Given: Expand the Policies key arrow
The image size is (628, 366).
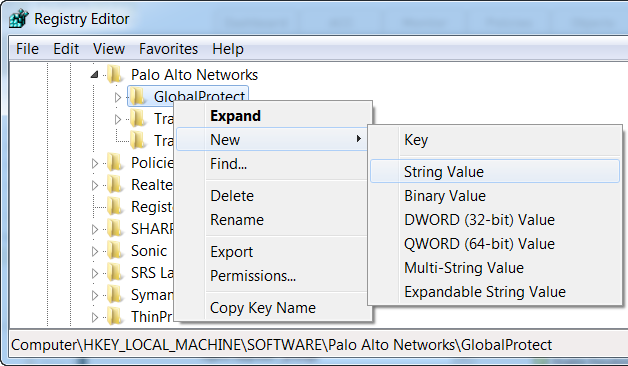Looking at the screenshot, I should [x=95, y=163].
